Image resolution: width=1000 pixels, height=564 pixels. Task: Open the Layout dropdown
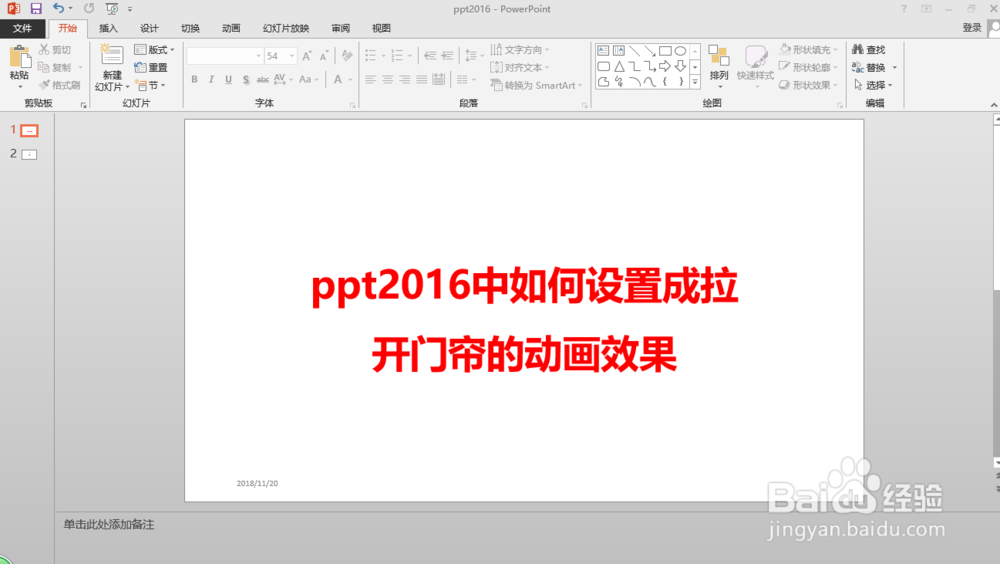(x=154, y=50)
